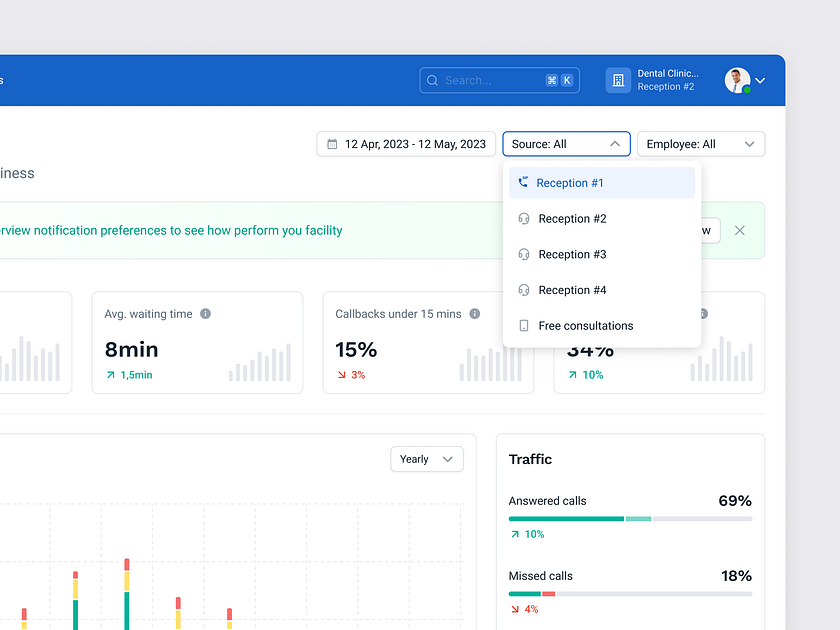
Task: Select Reception #2 from the source list
Action: [602, 219]
